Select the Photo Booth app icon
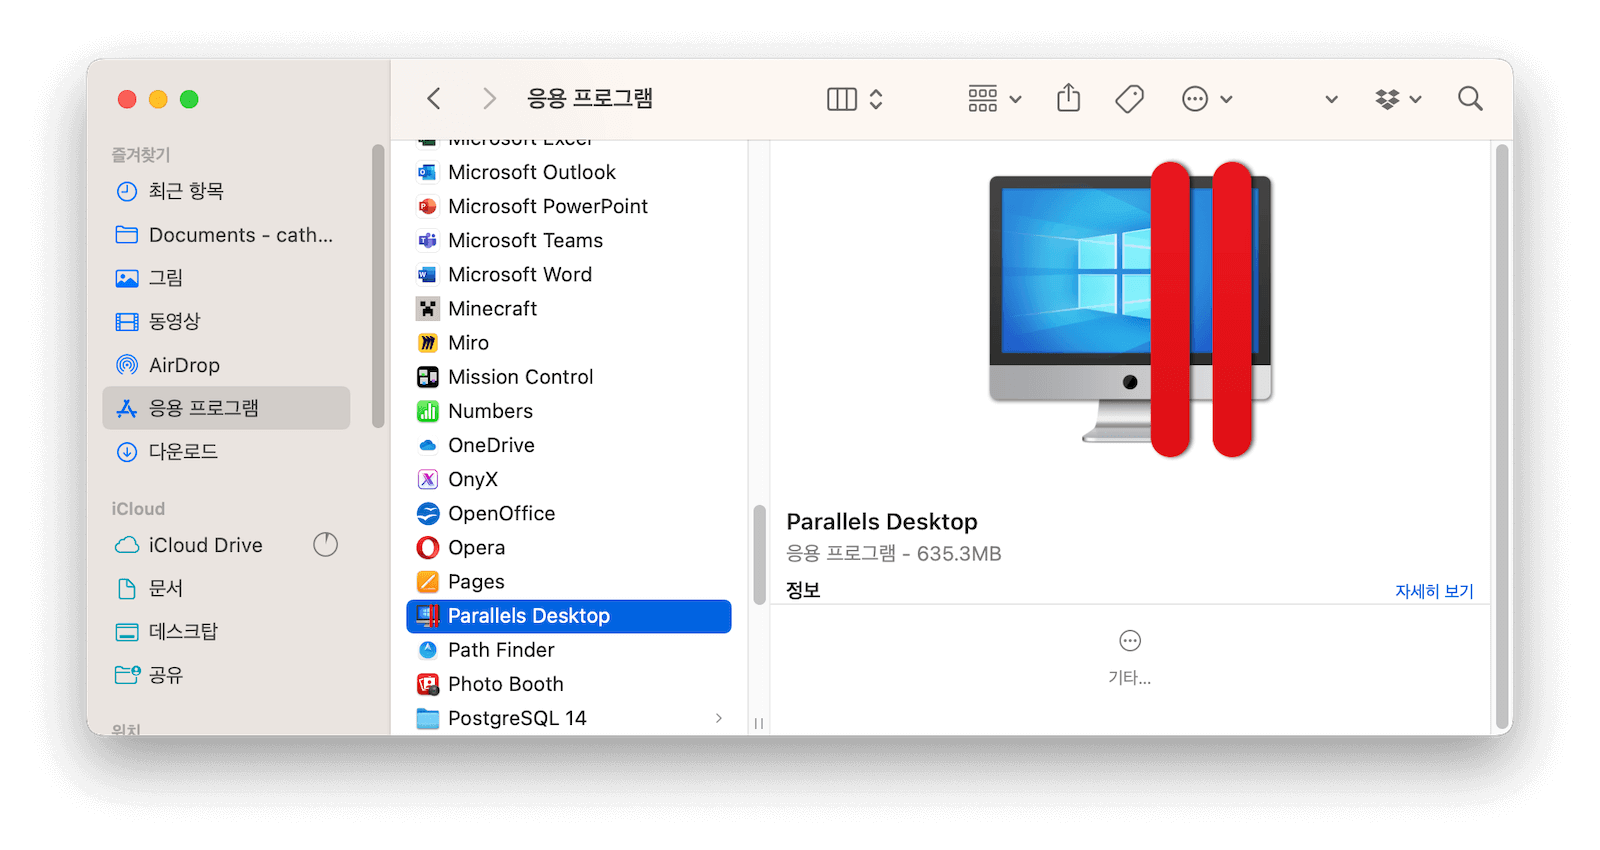Image resolution: width=1600 pixels, height=850 pixels. click(x=427, y=684)
